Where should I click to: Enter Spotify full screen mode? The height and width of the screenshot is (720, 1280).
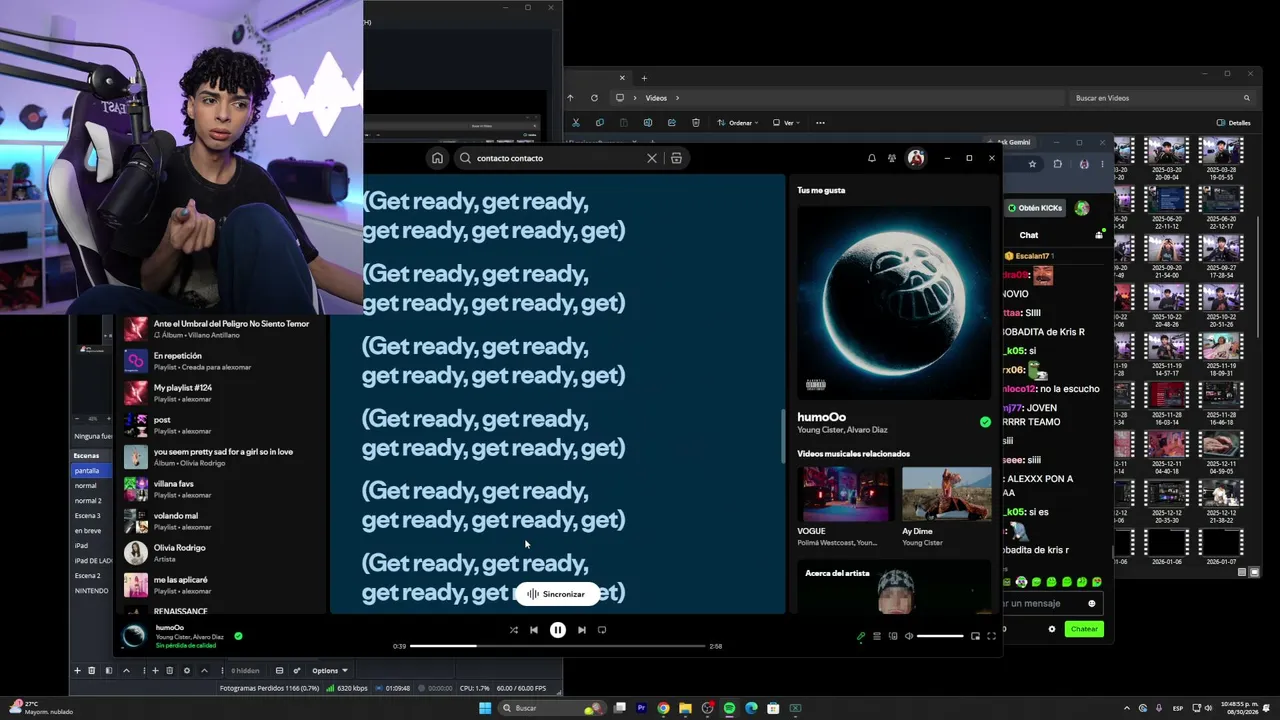click(x=991, y=636)
